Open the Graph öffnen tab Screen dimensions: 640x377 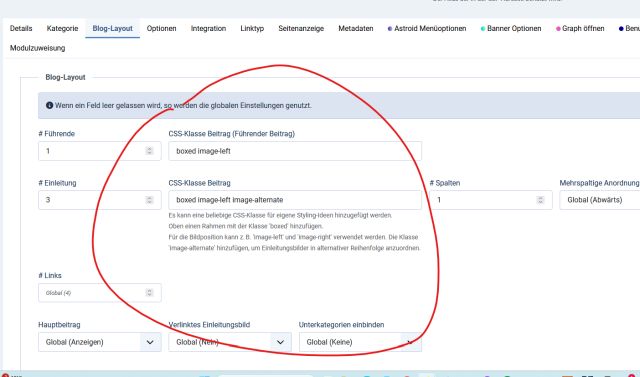click(580, 29)
